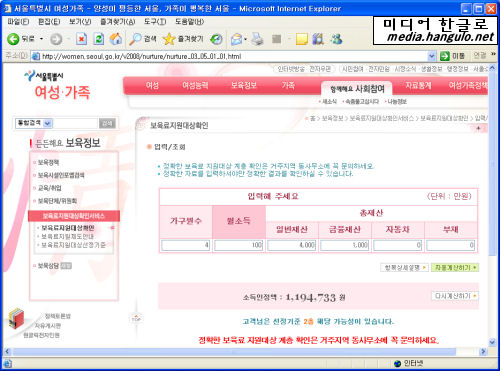Launch the Messenger people icon

click(x=336, y=39)
